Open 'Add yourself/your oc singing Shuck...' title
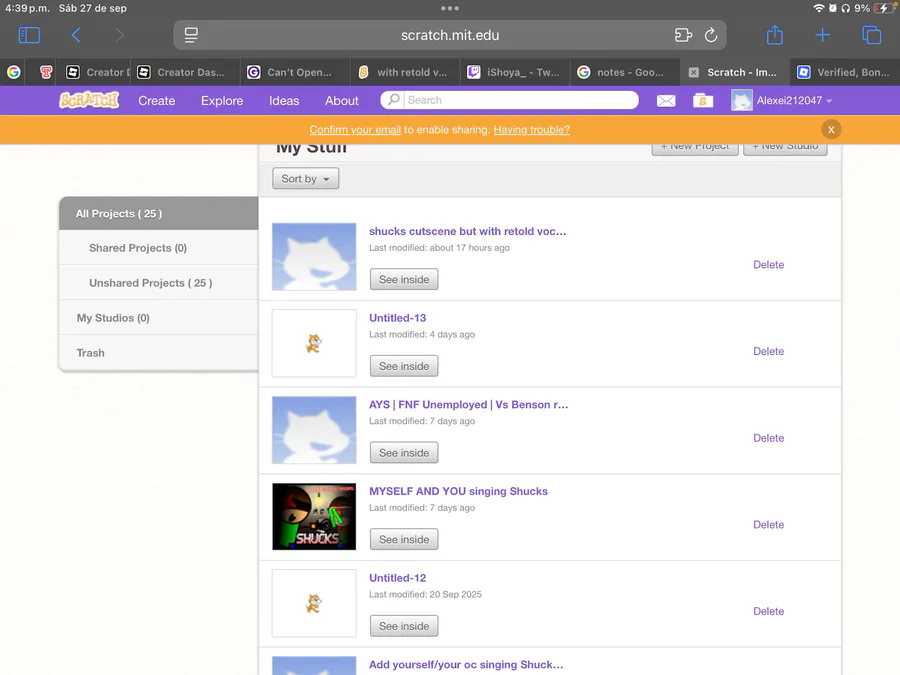Screen dimensions: 900x675 pyautogui.click(x=465, y=665)
